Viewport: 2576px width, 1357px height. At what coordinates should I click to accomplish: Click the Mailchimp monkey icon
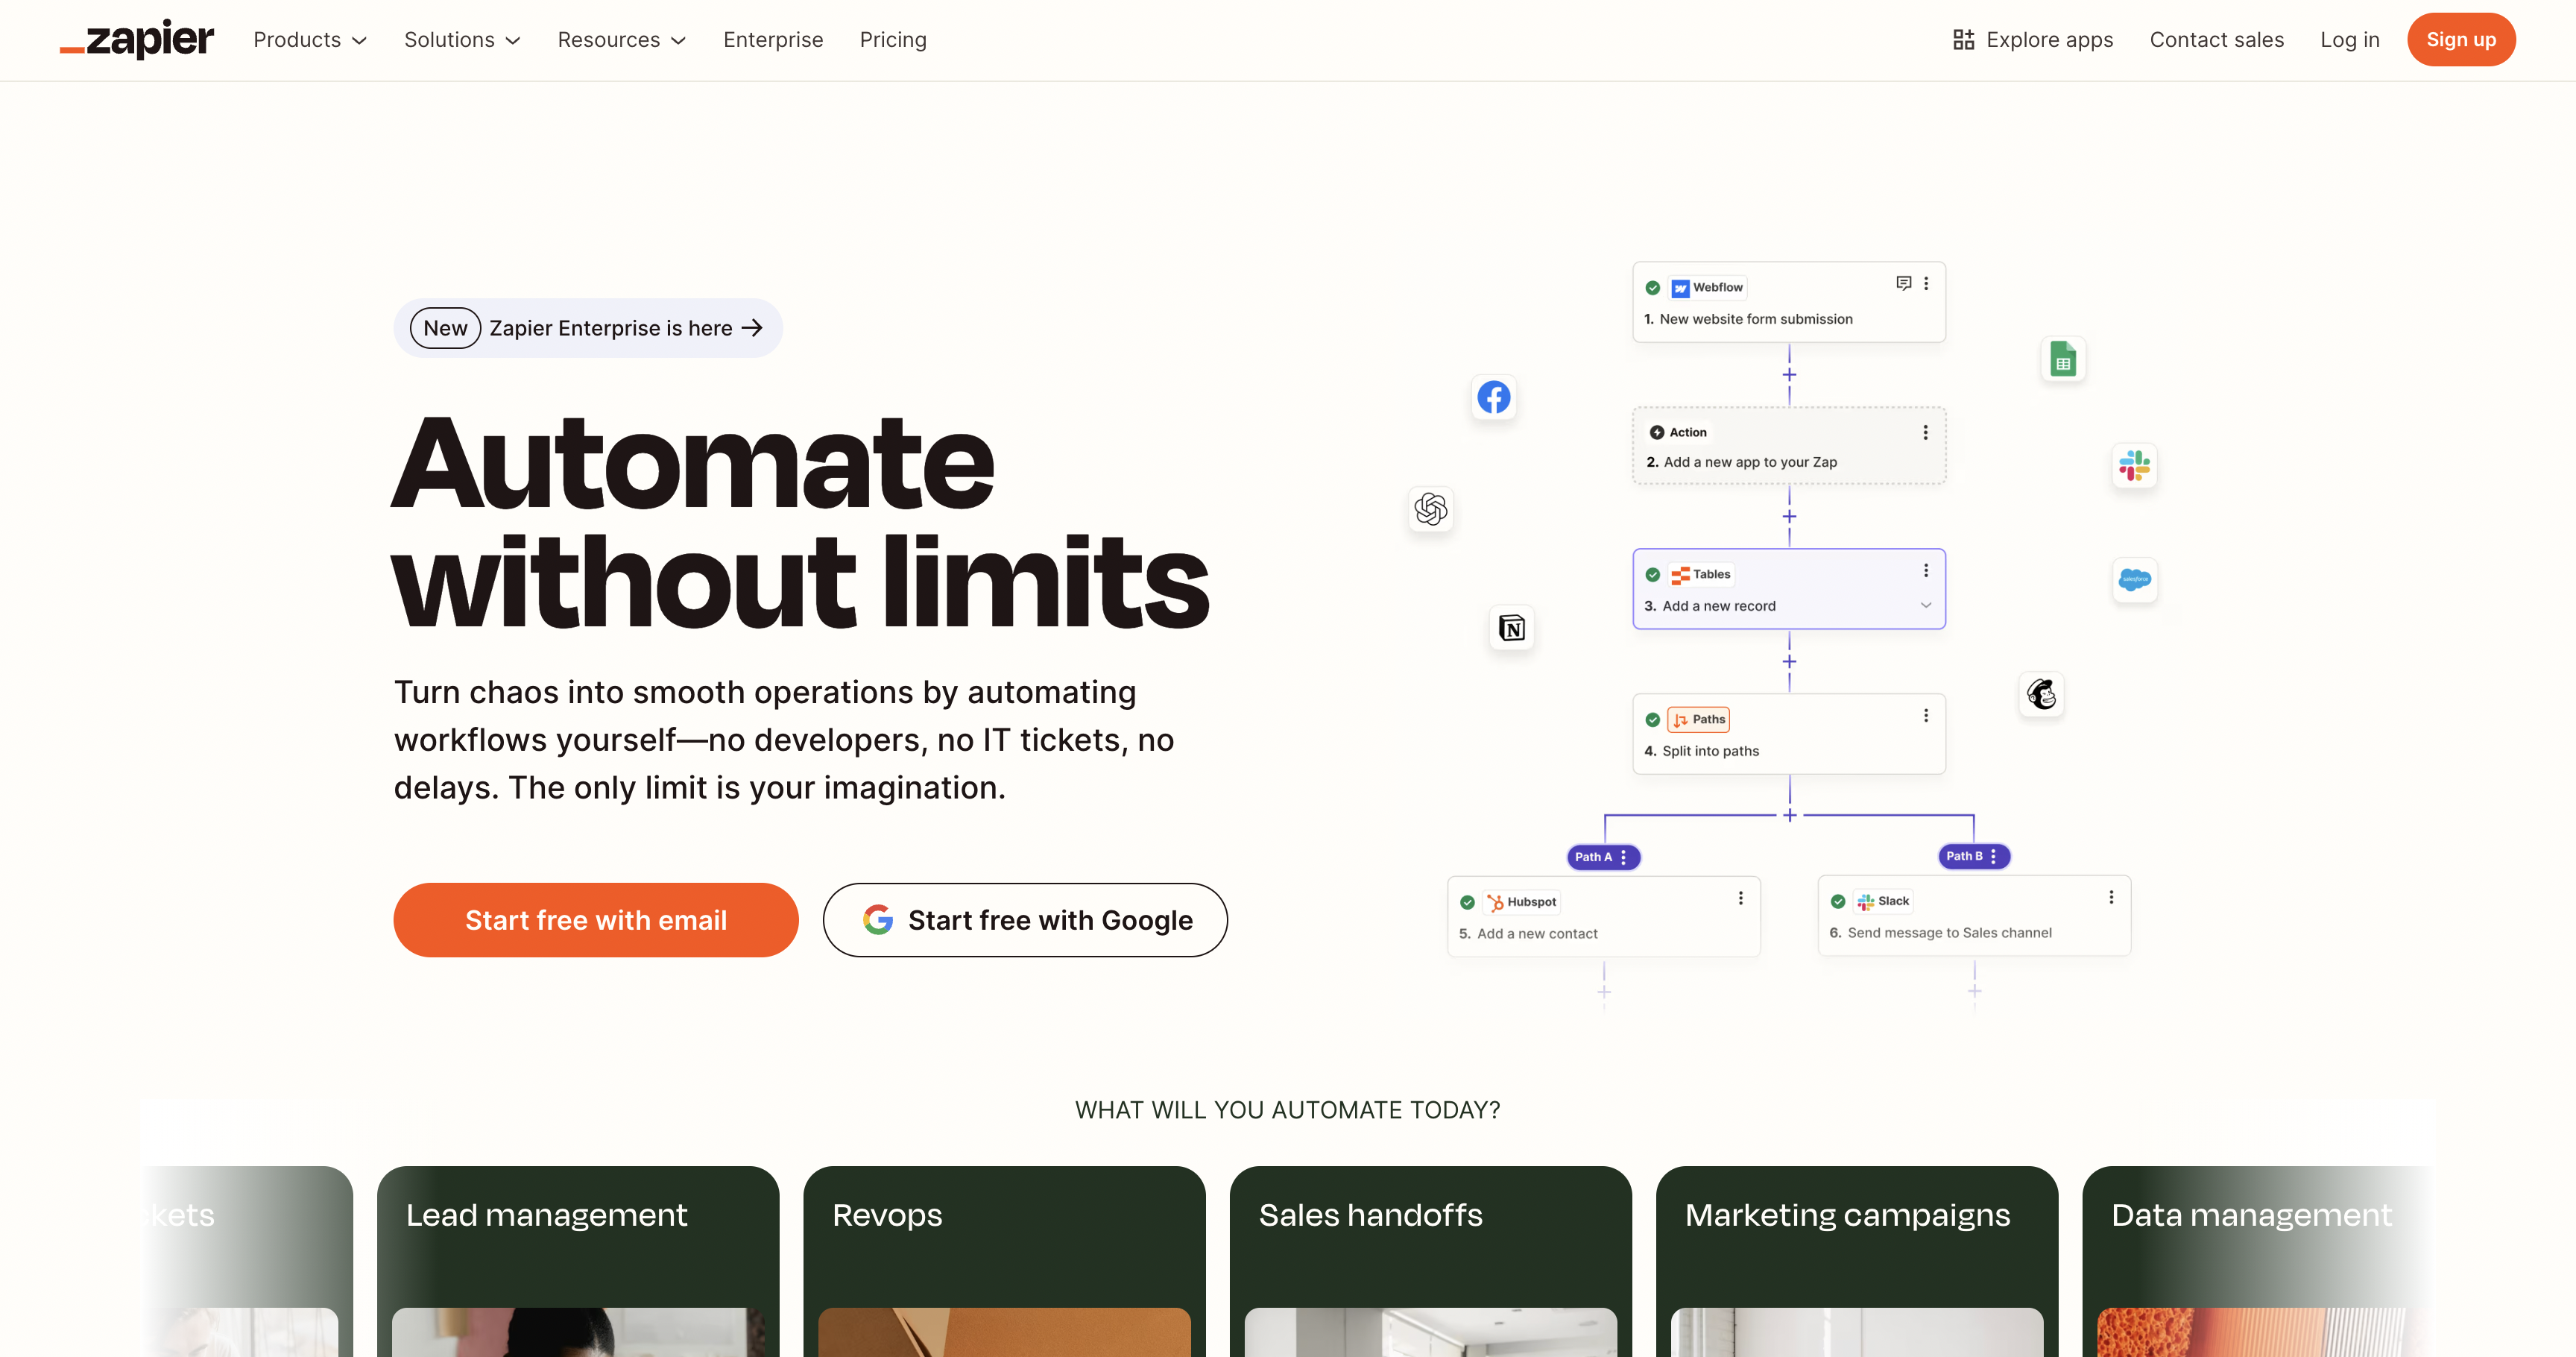point(2041,694)
